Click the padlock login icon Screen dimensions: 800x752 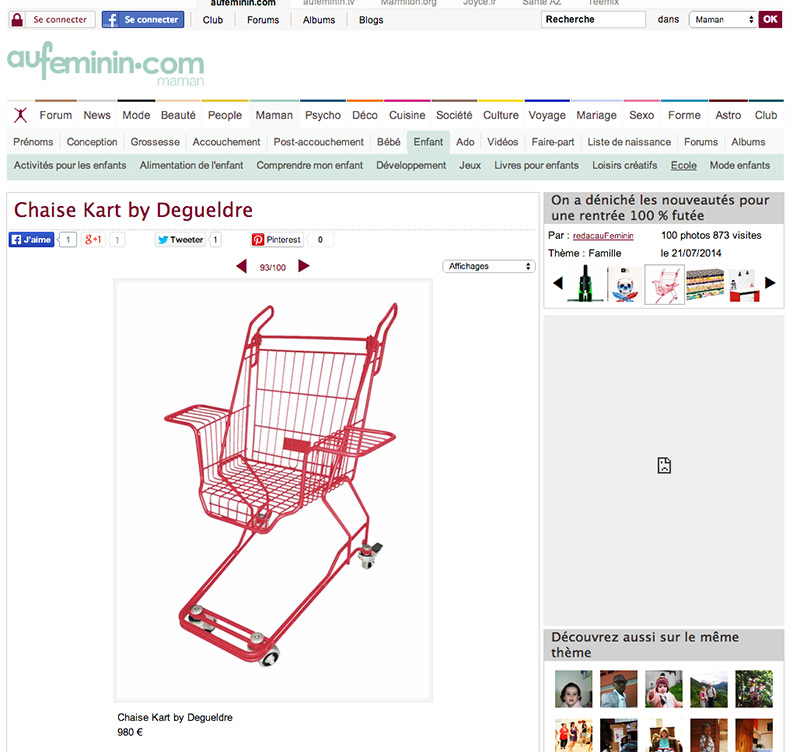tap(17, 20)
